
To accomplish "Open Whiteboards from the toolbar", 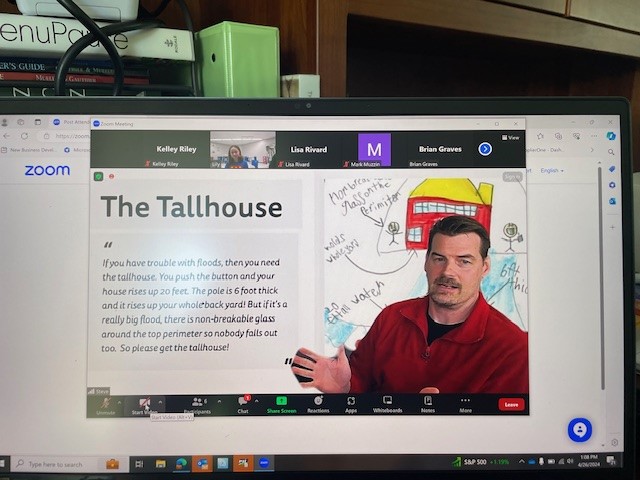I will tap(388, 404).
